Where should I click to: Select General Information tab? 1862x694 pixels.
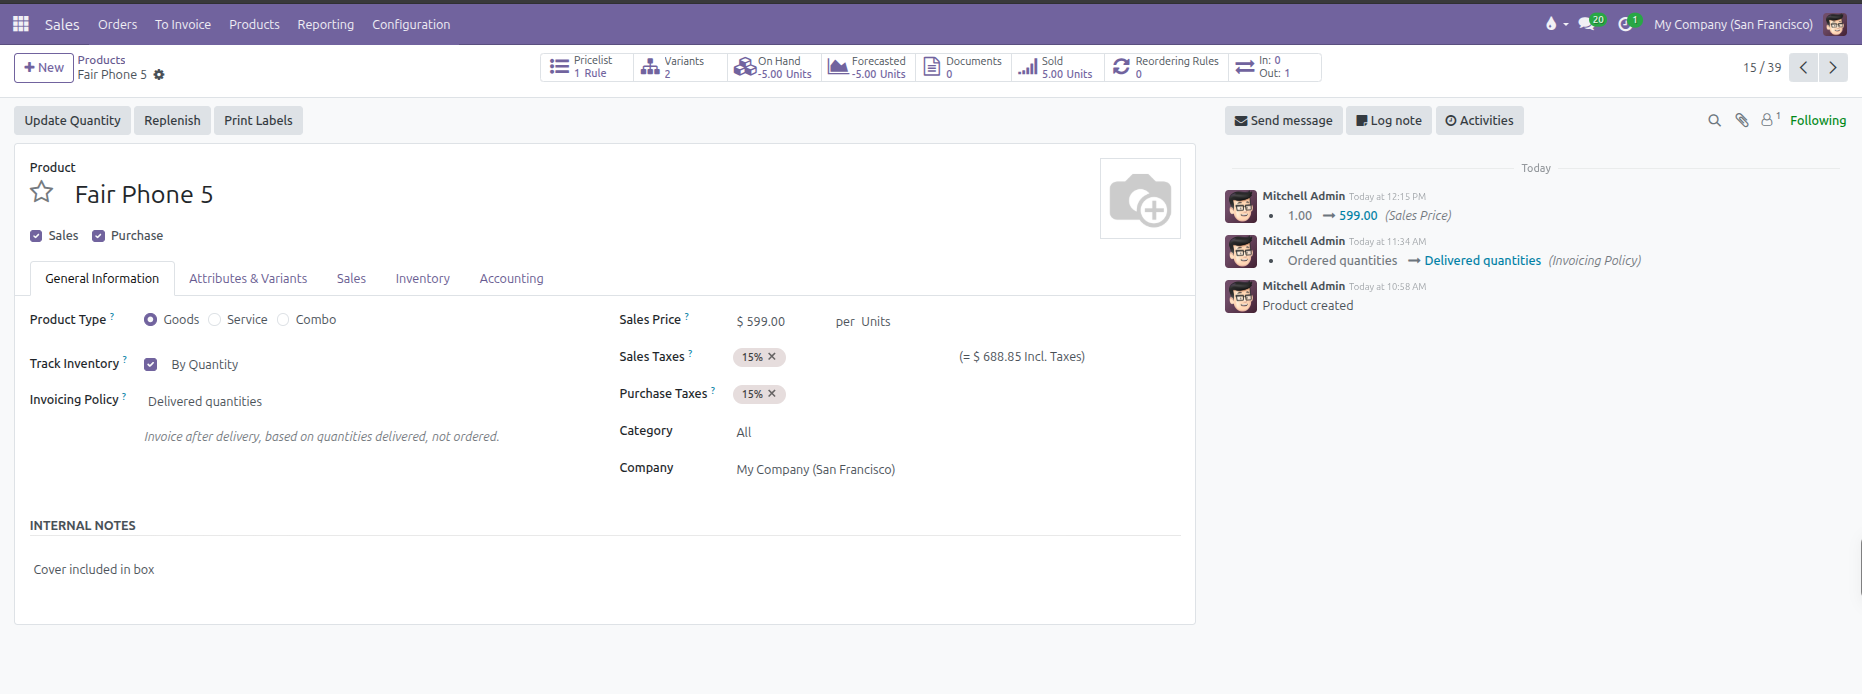tap(102, 279)
